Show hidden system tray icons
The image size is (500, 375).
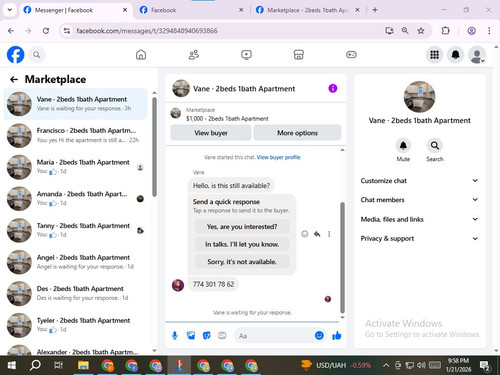click(386, 365)
